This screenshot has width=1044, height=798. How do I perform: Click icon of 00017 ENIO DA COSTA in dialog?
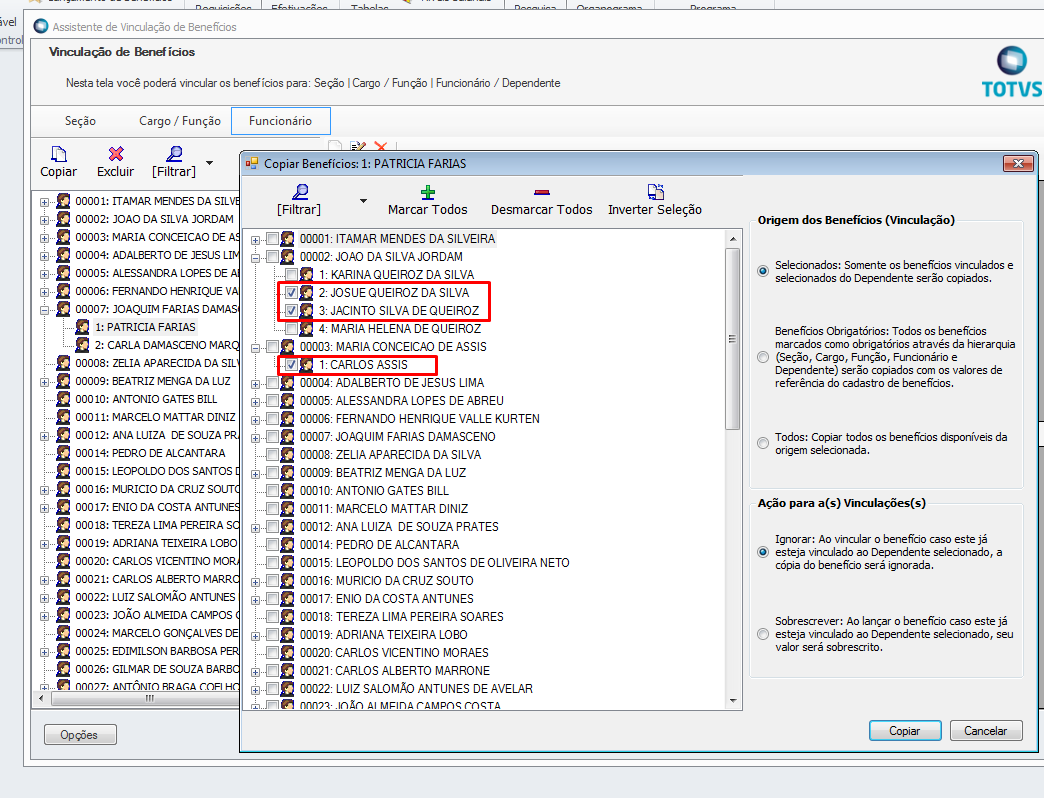(288, 598)
